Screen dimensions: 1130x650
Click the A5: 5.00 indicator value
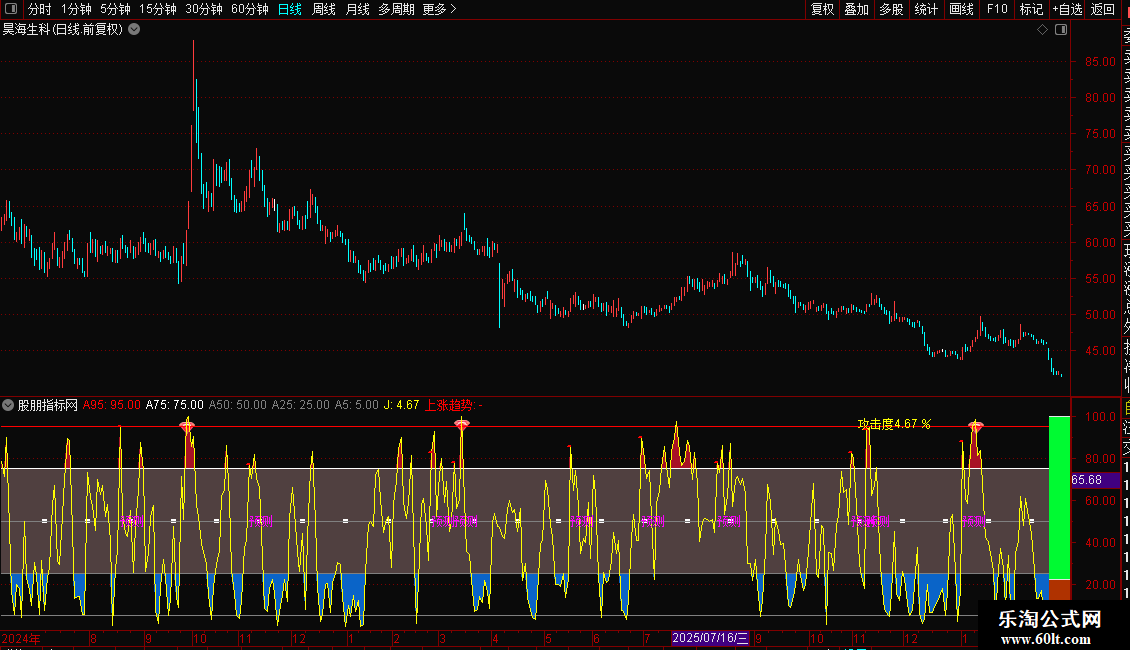[357, 405]
